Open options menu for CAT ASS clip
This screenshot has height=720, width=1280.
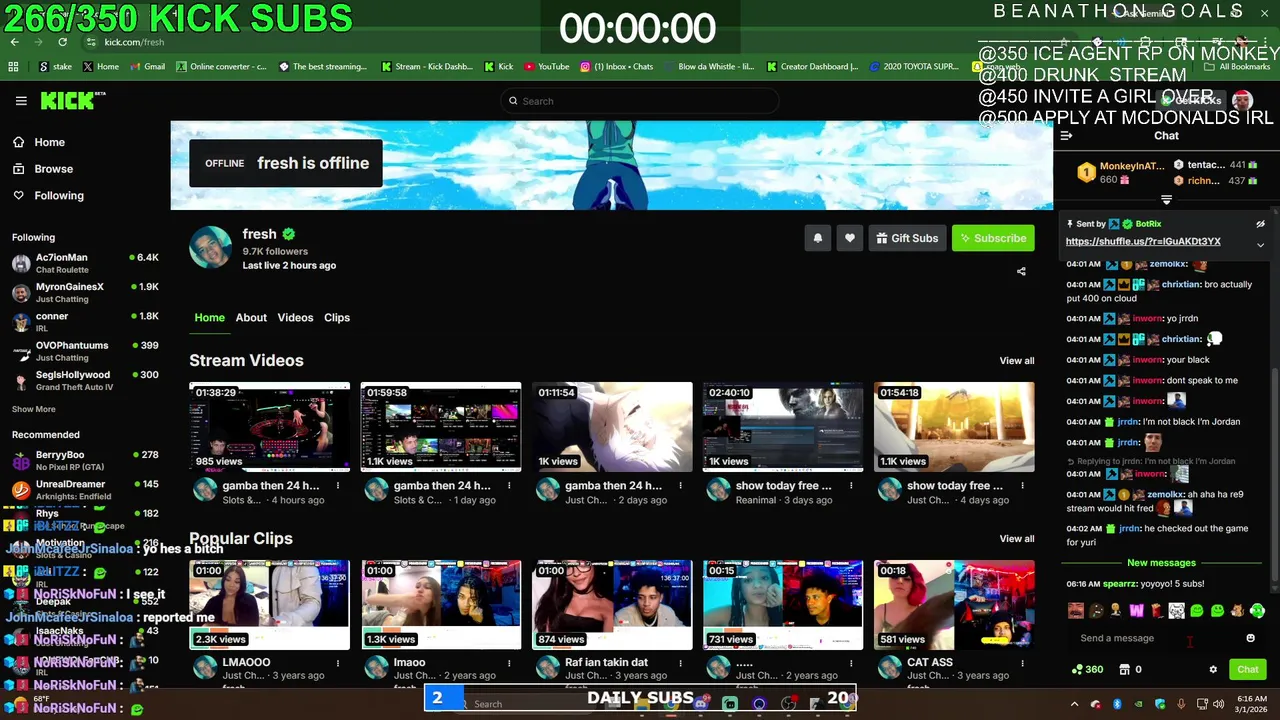(x=1022, y=662)
